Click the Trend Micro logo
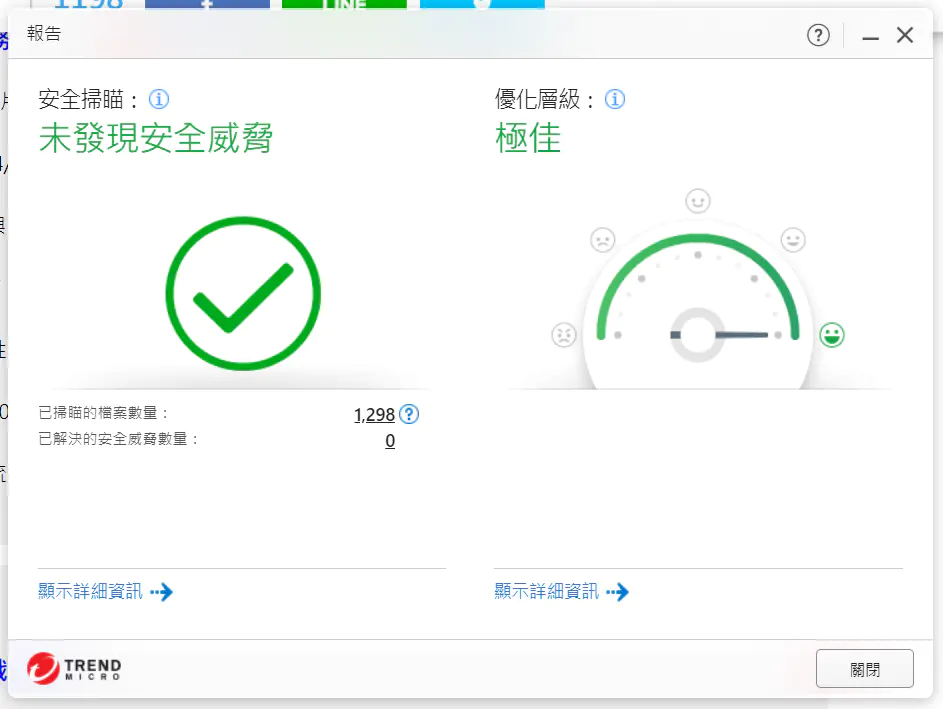This screenshot has height=709, width=943. 74,668
